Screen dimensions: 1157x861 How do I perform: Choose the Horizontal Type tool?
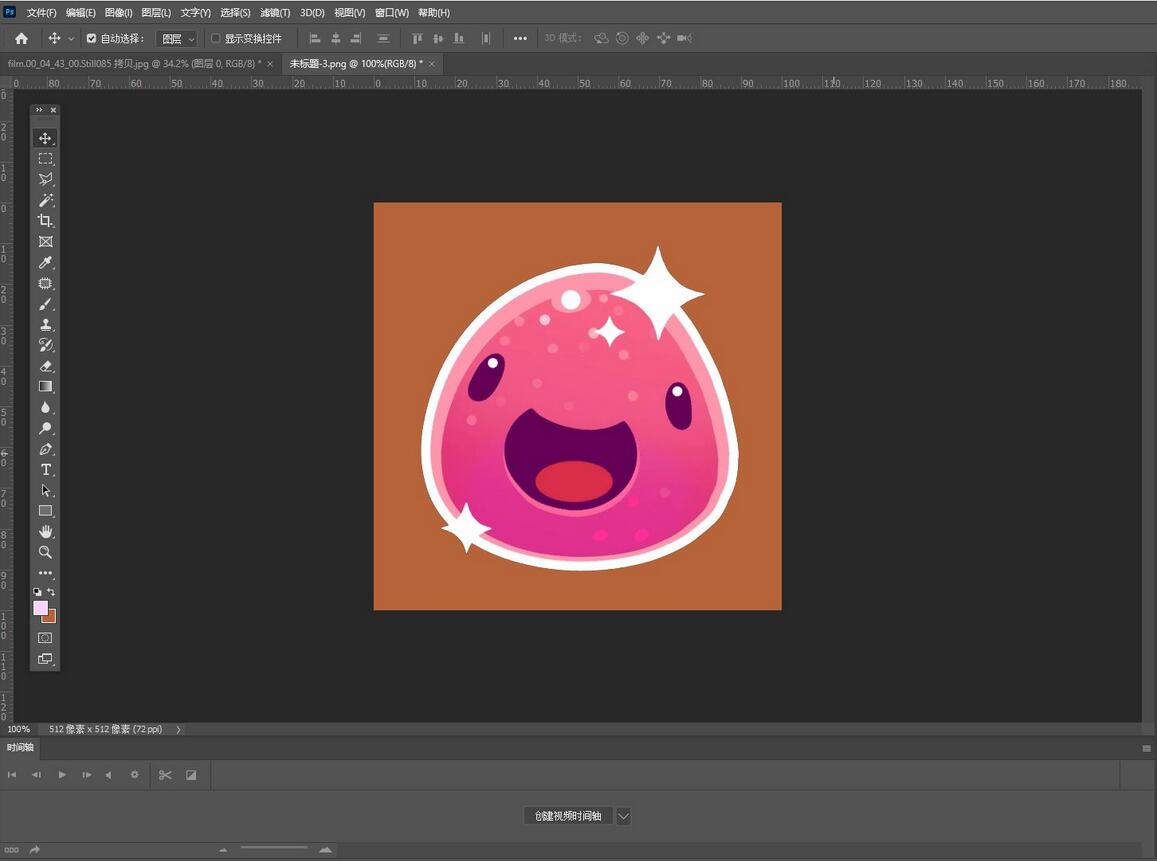(45, 470)
